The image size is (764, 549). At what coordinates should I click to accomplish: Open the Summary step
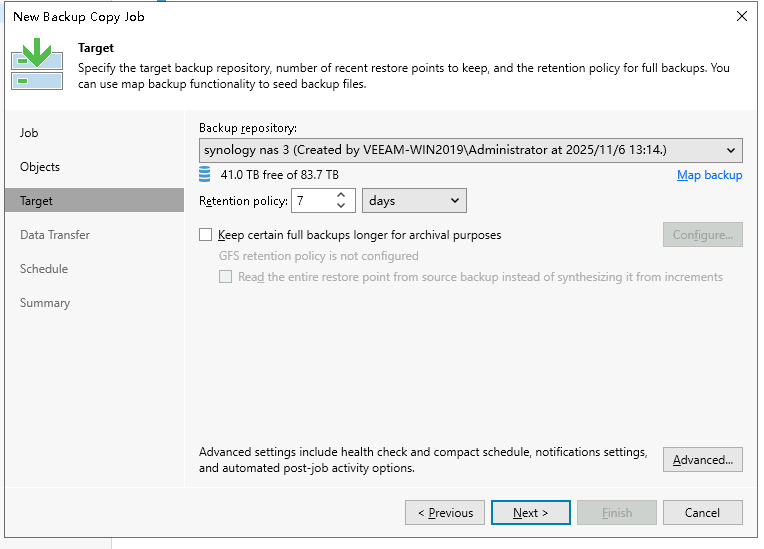(45, 303)
